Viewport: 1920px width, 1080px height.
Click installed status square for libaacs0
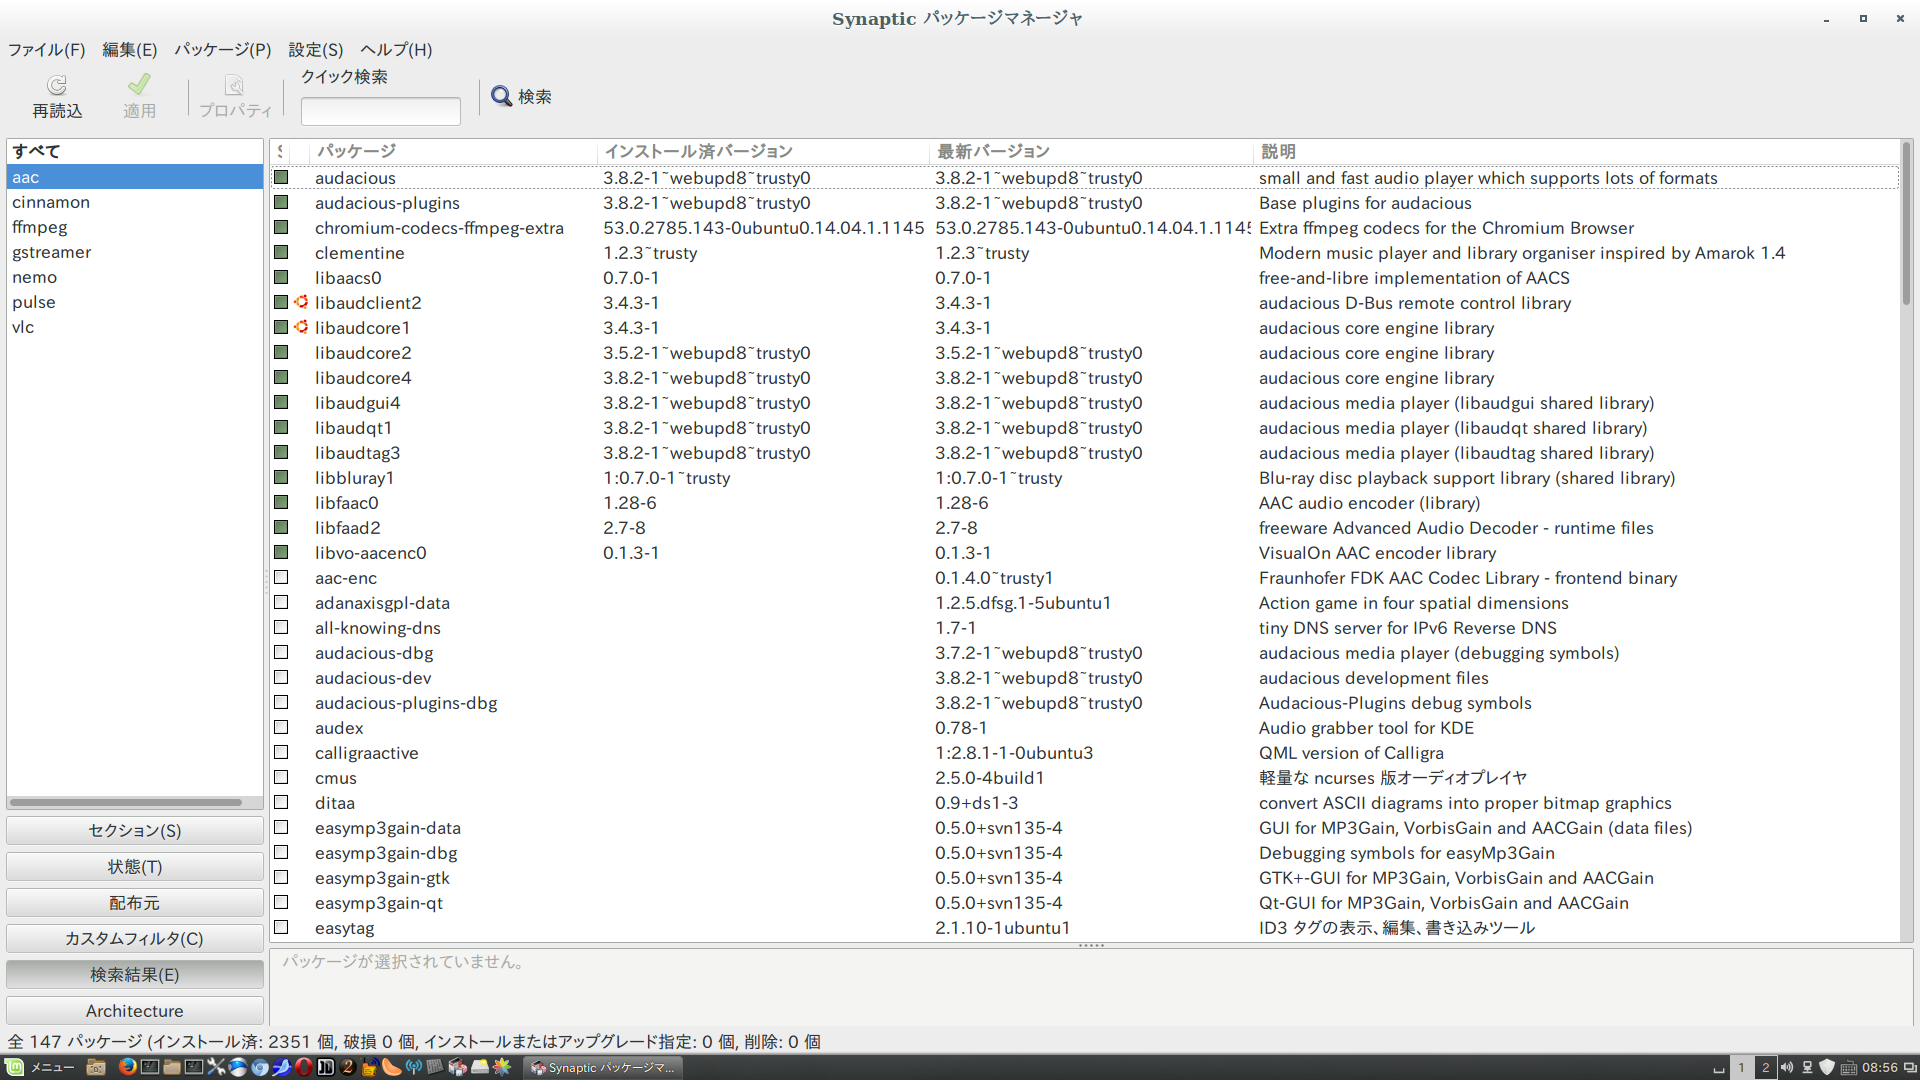click(x=281, y=277)
